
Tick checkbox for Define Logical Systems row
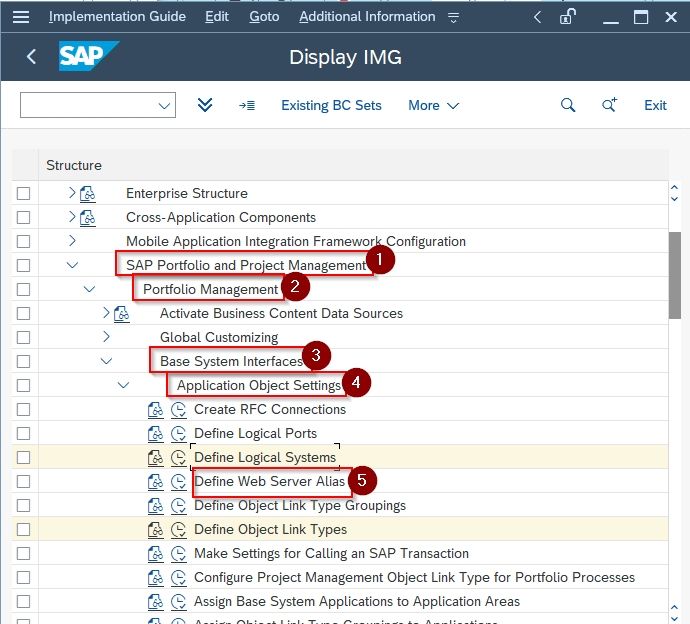click(23, 458)
